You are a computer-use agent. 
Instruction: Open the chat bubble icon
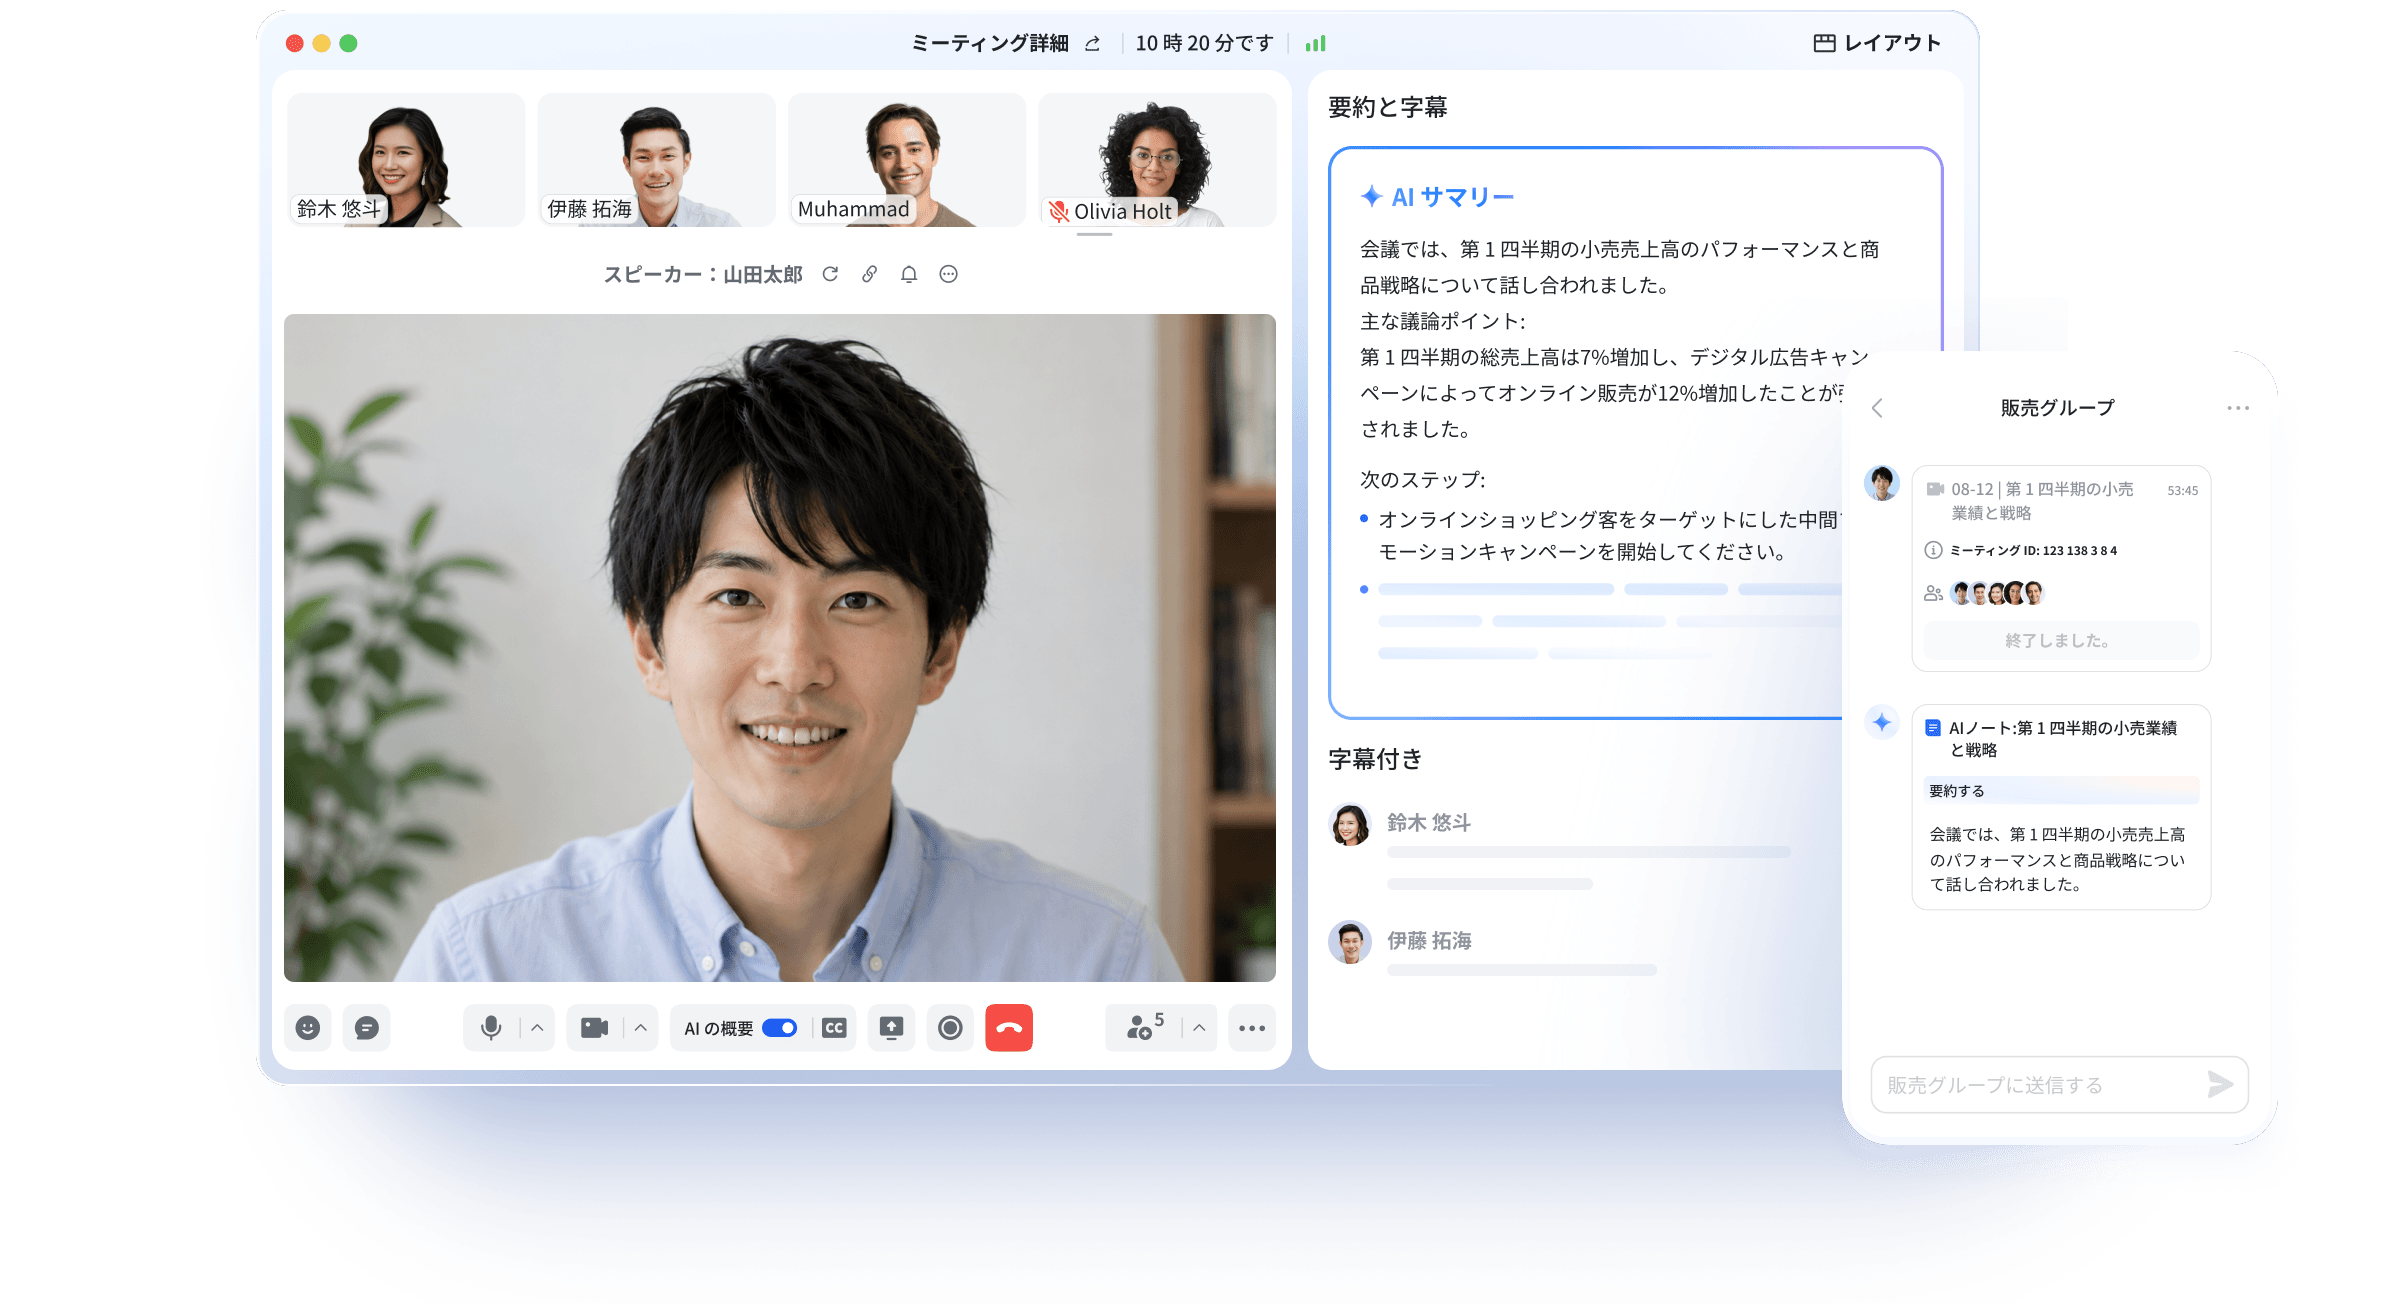(367, 1028)
